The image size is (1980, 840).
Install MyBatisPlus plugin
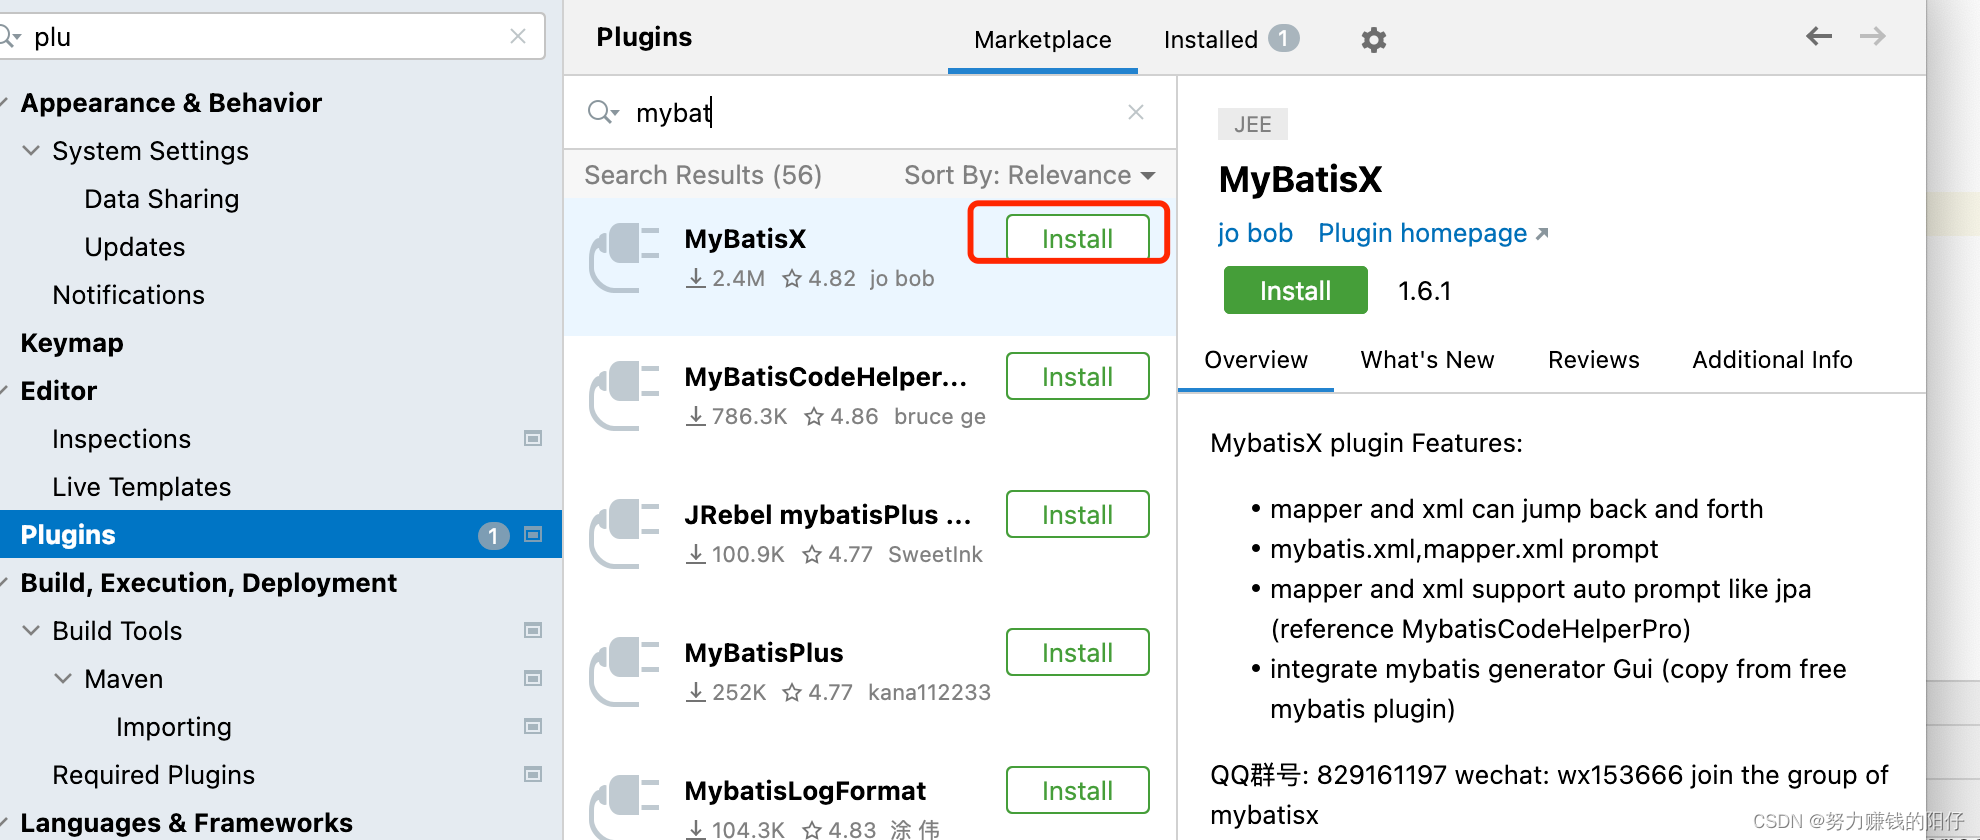(x=1077, y=652)
